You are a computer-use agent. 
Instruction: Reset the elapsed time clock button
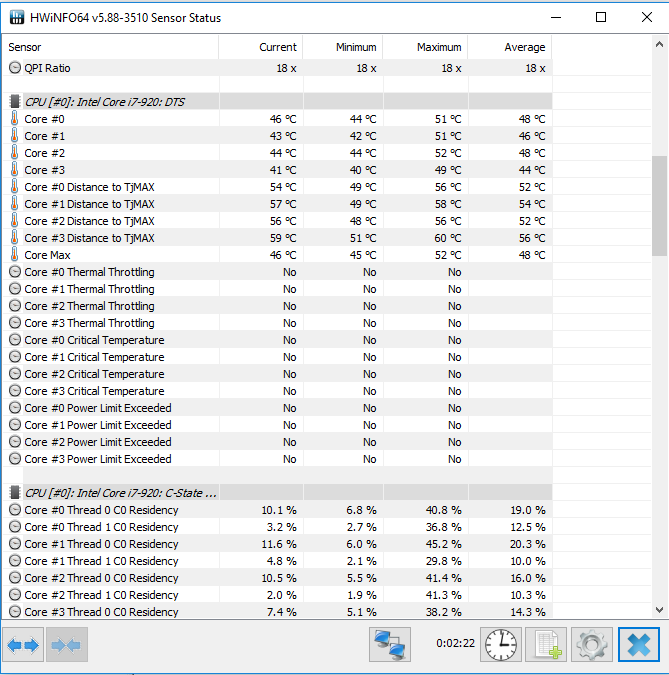pos(501,644)
